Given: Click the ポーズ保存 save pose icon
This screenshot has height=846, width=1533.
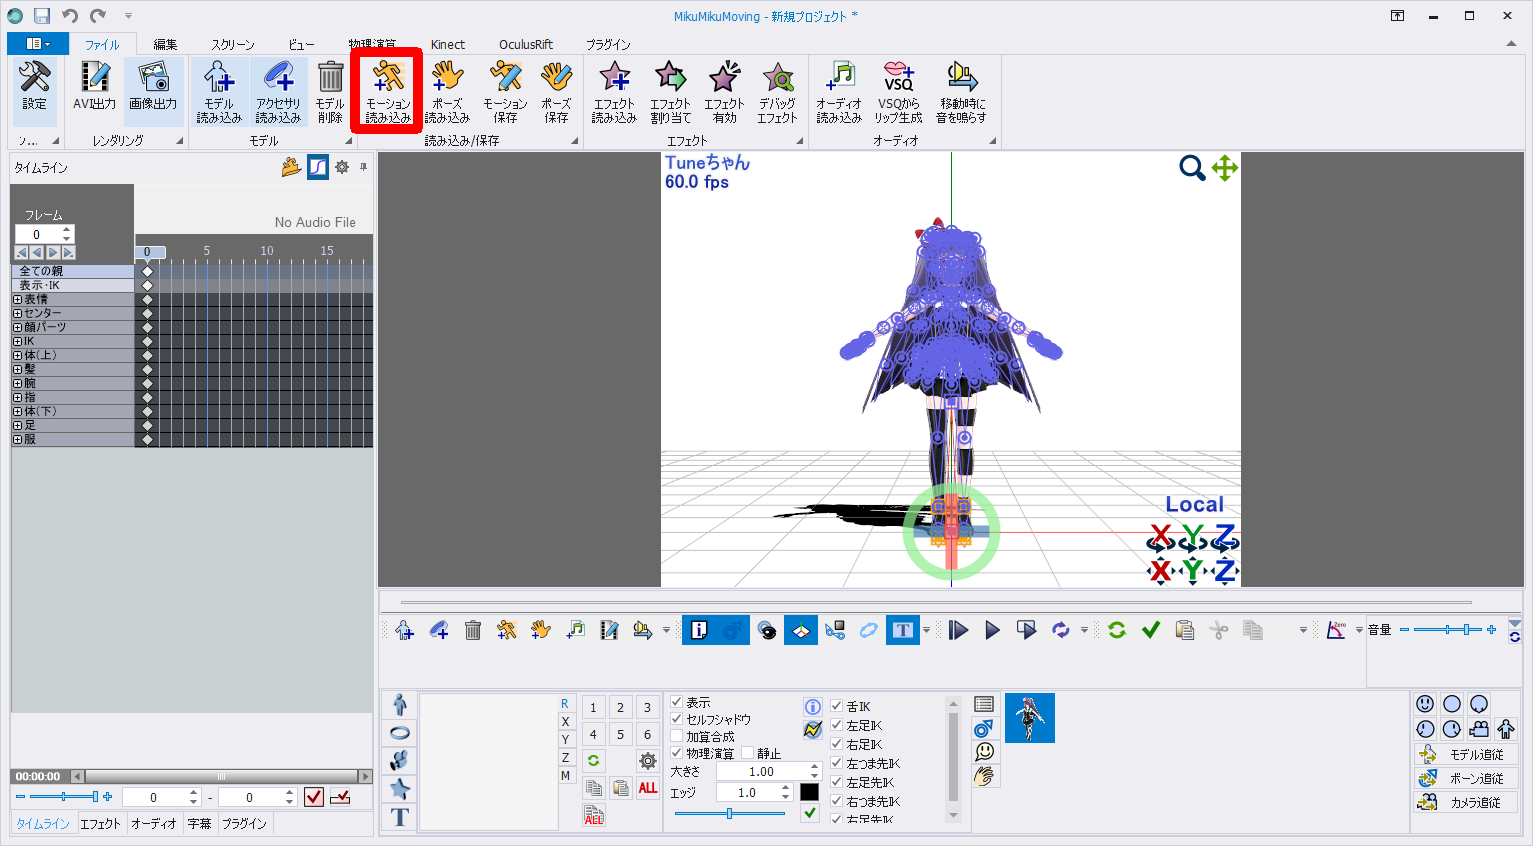Looking at the screenshot, I should point(556,91).
